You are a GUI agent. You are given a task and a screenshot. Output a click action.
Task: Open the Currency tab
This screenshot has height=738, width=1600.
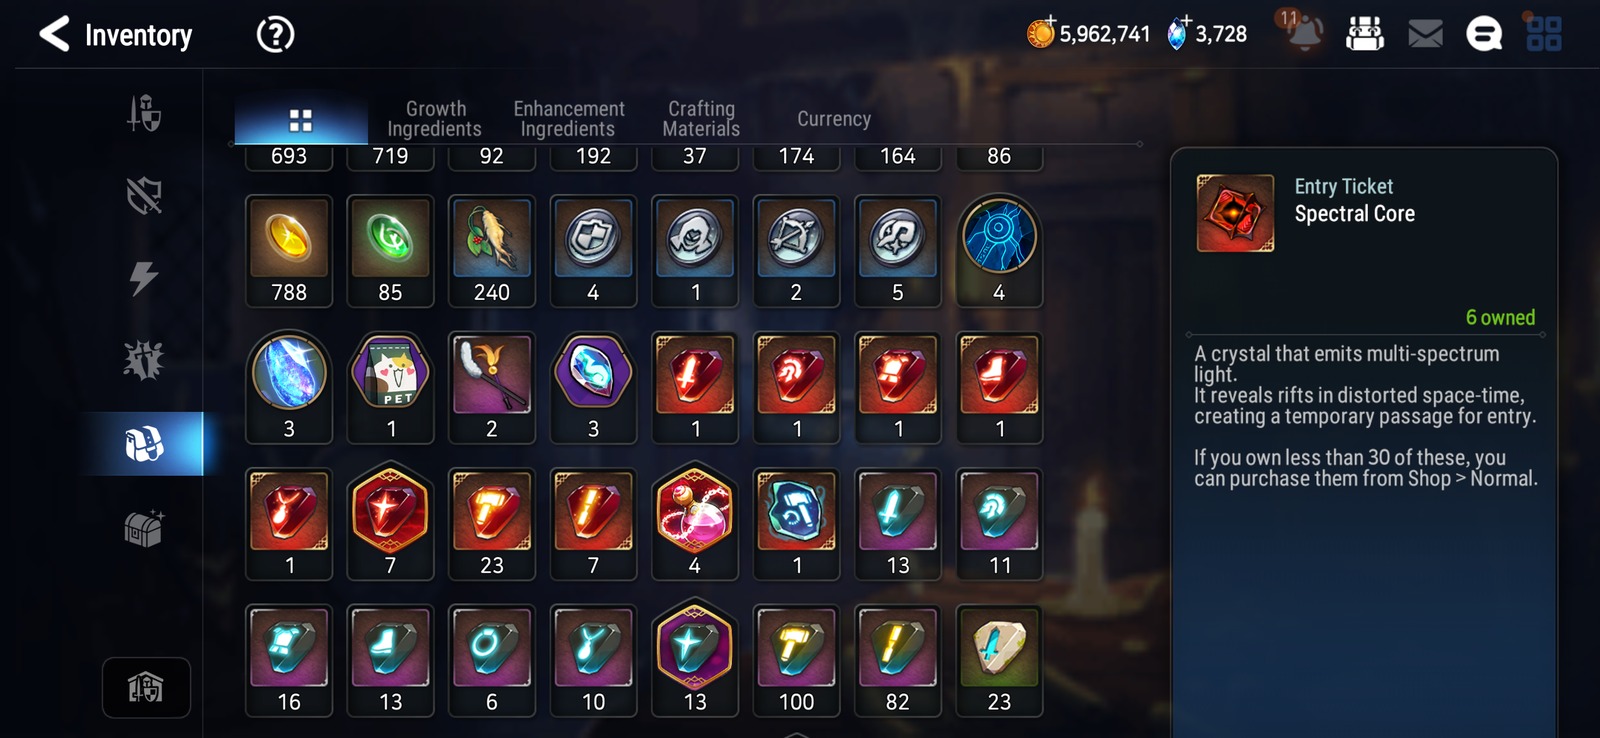tap(834, 119)
